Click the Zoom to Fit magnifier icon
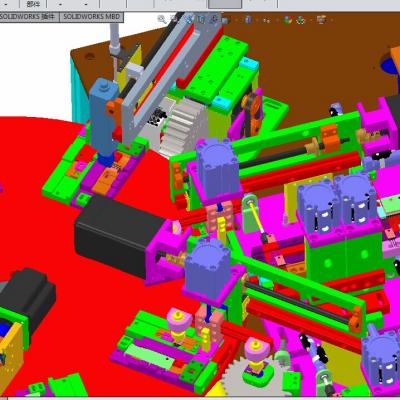Viewport: 400px width, 400px height. click(162, 20)
